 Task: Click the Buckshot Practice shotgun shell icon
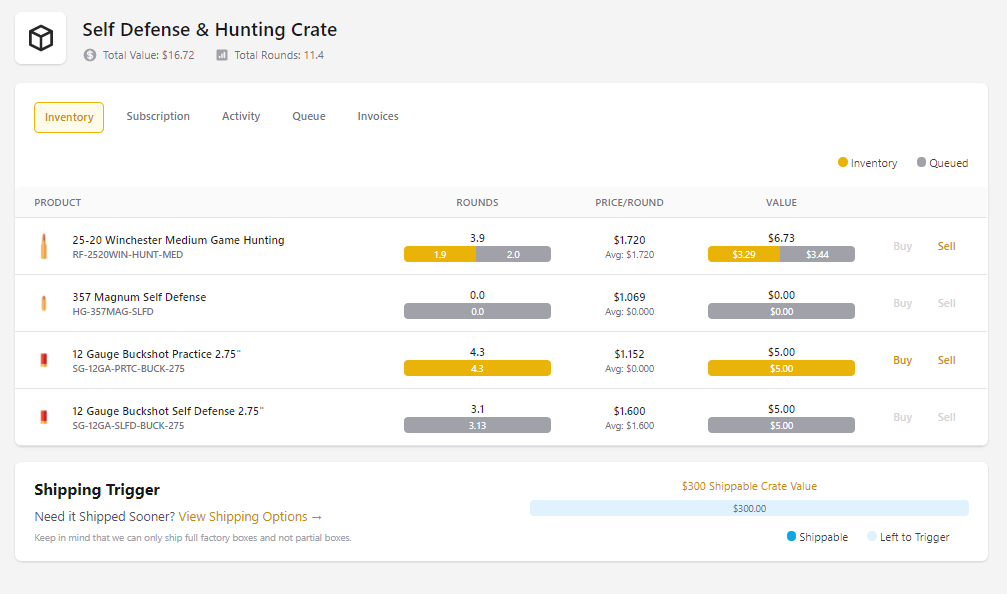tap(44, 360)
